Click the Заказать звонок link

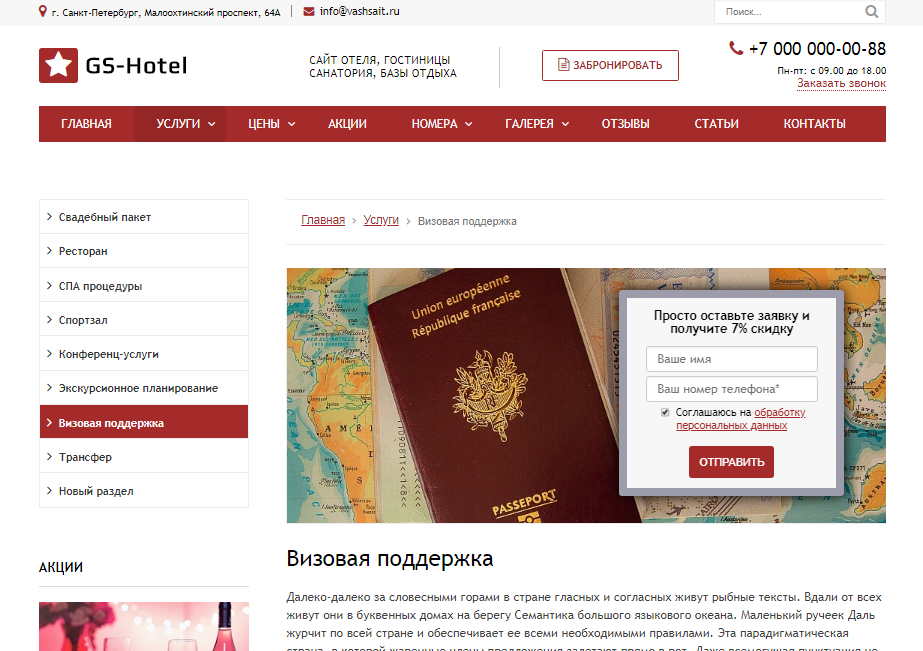pyautogui.click(x=841, y=84)
